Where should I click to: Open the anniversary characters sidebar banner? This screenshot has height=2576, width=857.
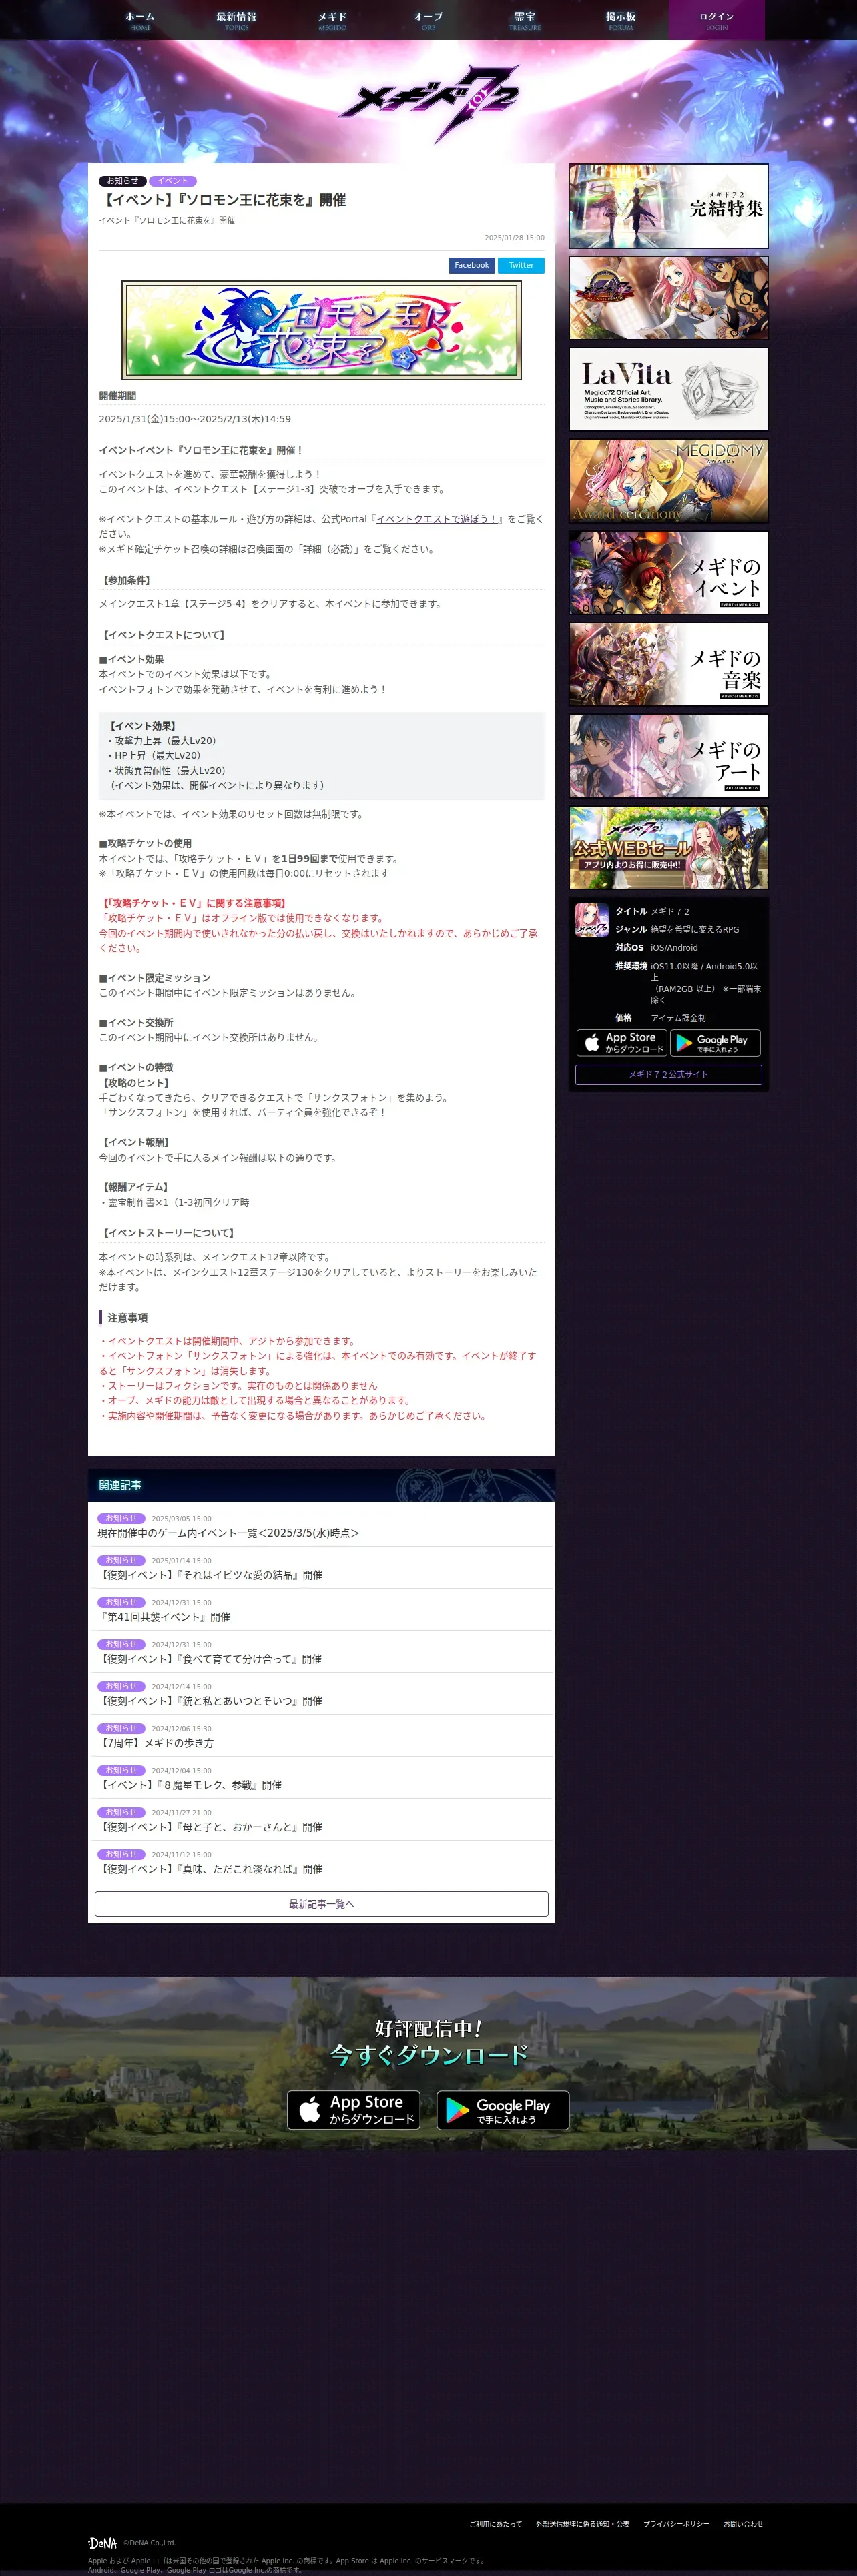(x=668, y=297)
